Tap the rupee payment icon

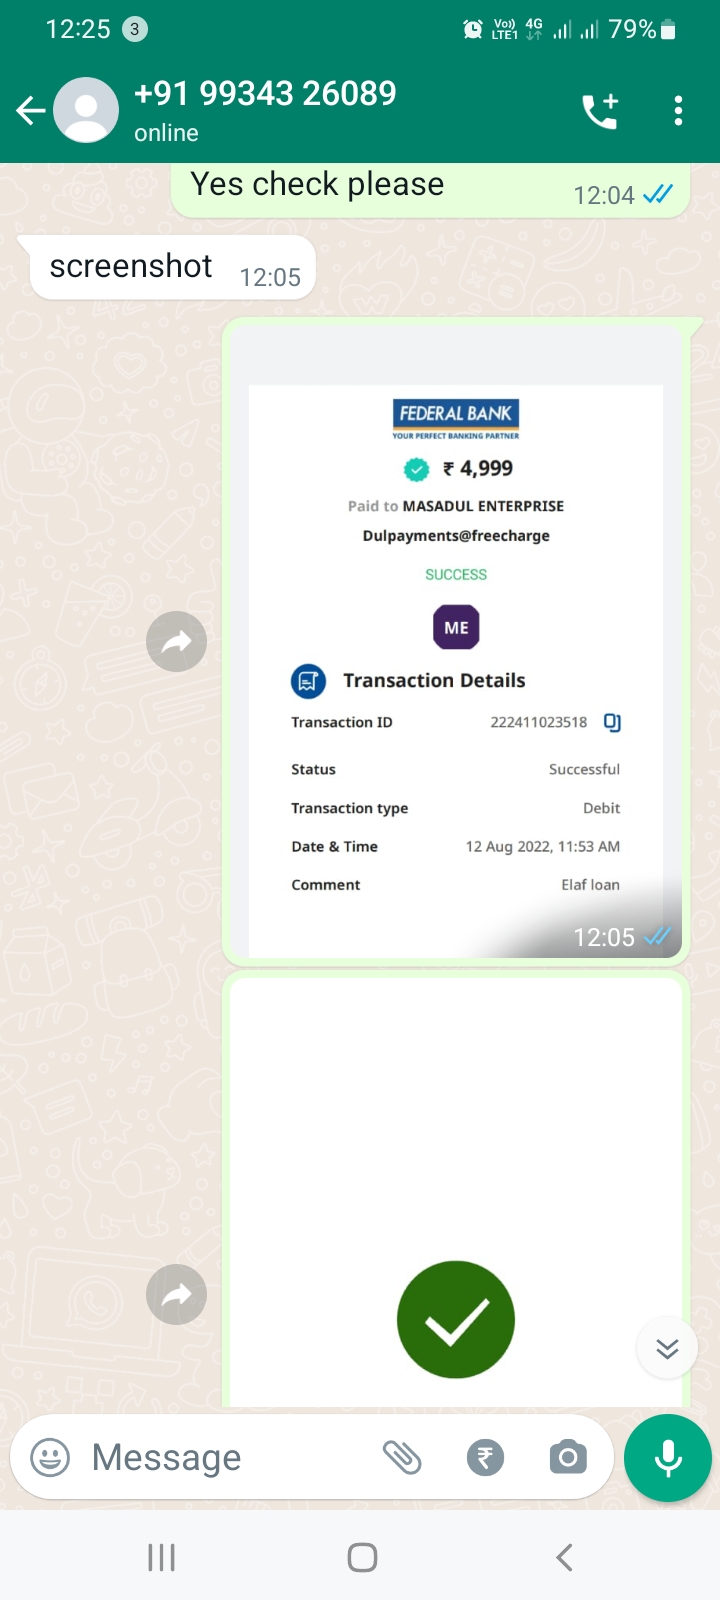point(485,1457)
